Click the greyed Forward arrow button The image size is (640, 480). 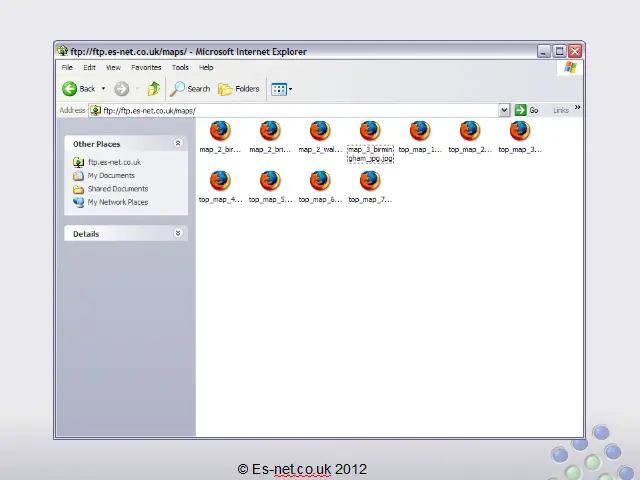tap(122, 89)
